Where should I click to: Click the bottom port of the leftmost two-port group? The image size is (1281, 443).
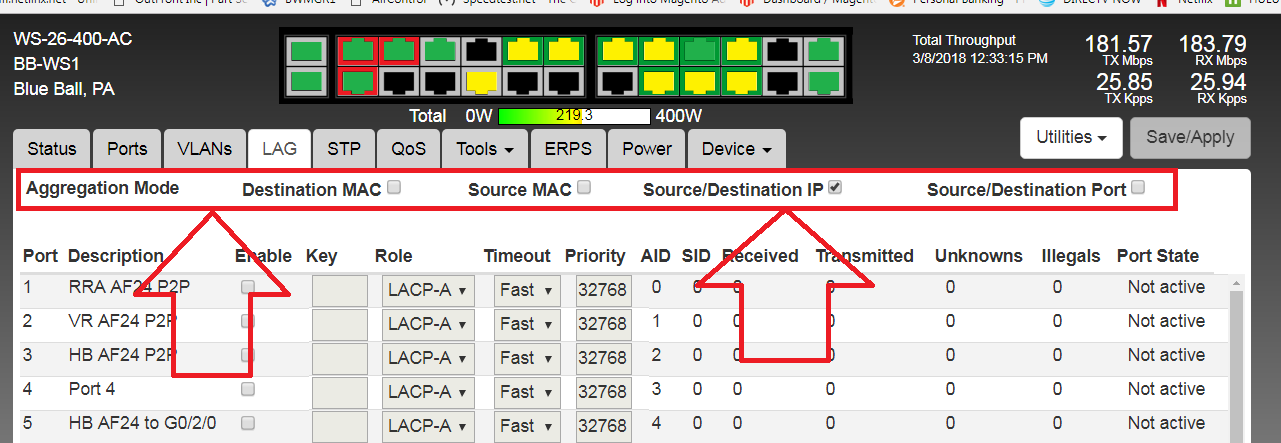pos(306,81)
